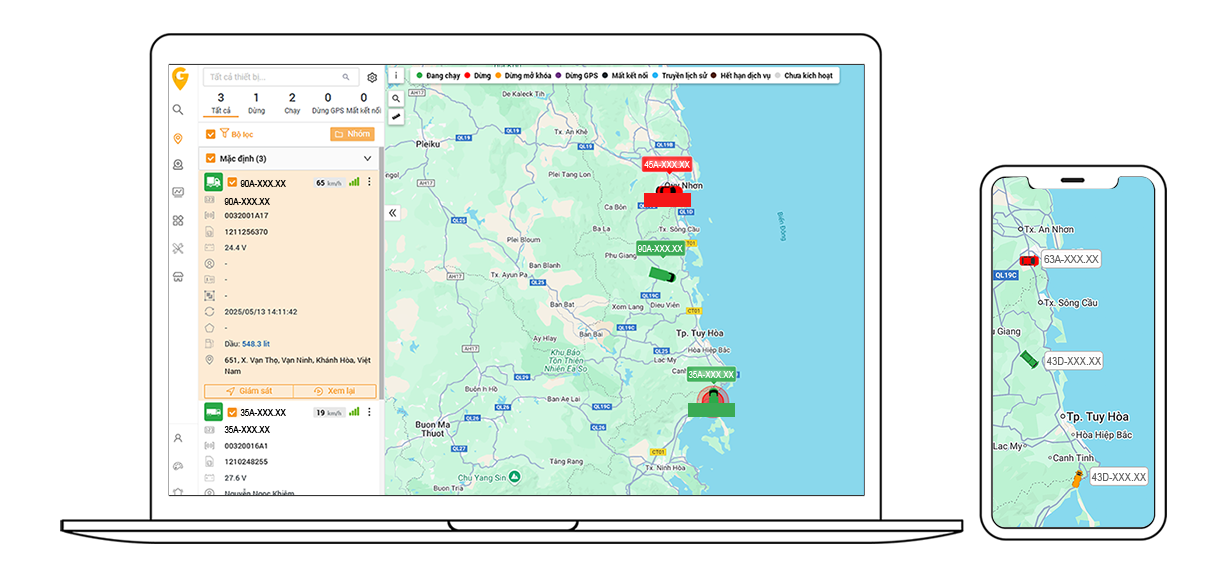This screenshot has width=1224, height=562.
Task: Uncheck the 35A-XXX.XX vehicle checkbox
Action: tap(232, 412)
